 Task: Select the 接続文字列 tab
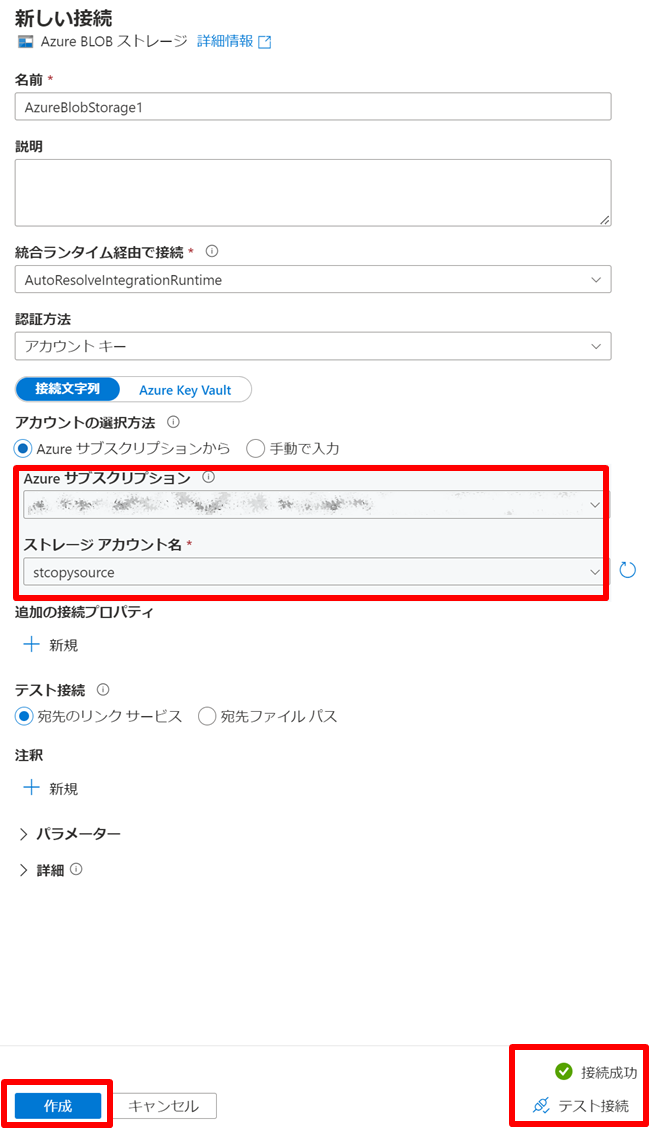tap(68, 389)
